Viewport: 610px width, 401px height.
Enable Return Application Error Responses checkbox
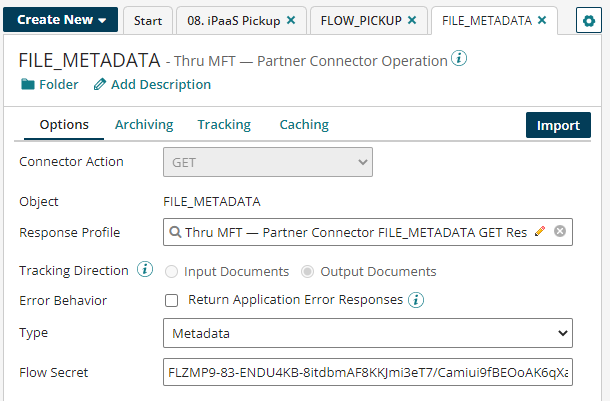[171, 300]
